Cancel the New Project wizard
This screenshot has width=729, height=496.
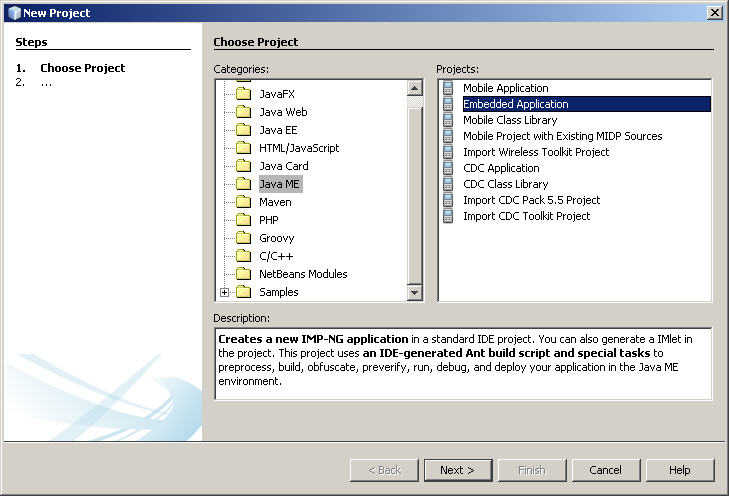point(606,470)
